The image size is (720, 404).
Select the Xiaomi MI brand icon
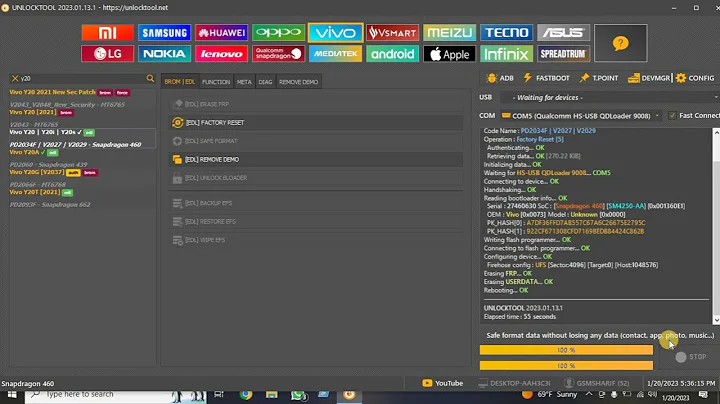[107, 33]
